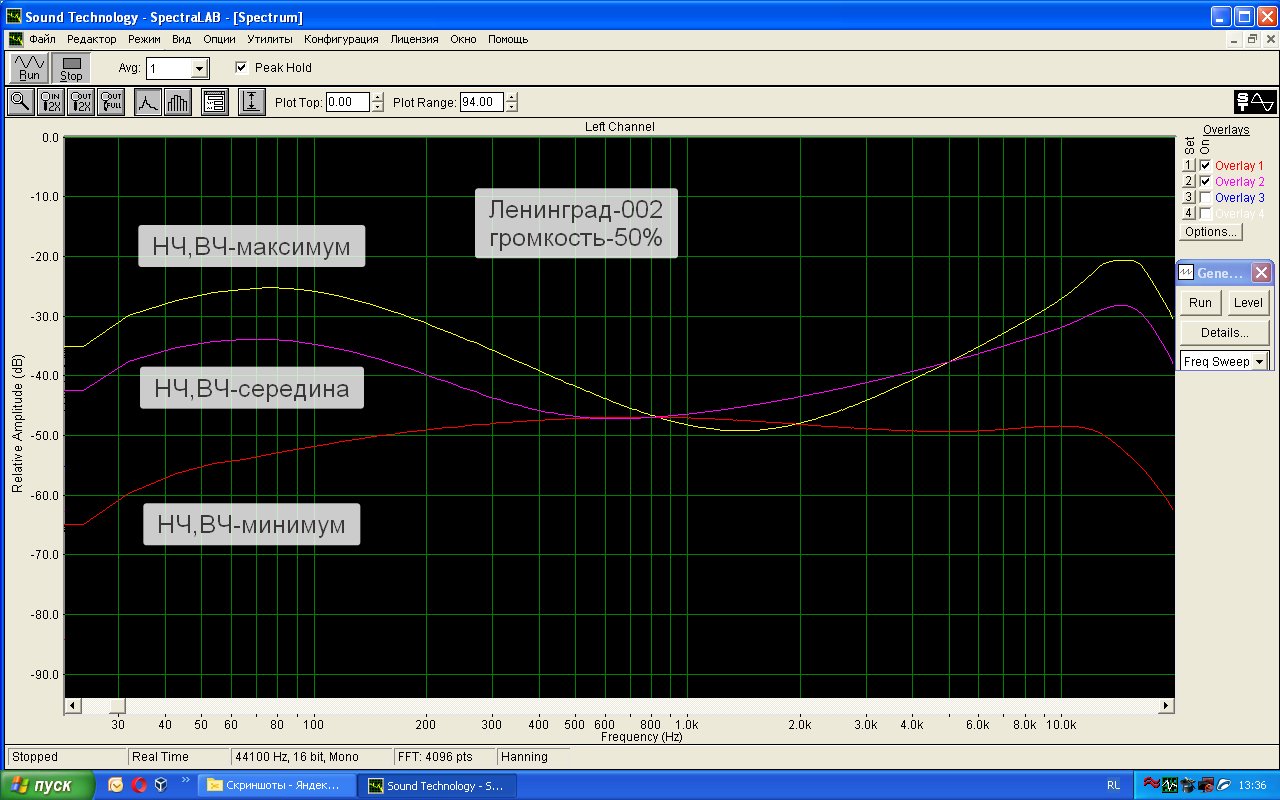1280x800 pixels.
Task: Expand the Quick Launch overflow chevron
Action: [185, 779]
